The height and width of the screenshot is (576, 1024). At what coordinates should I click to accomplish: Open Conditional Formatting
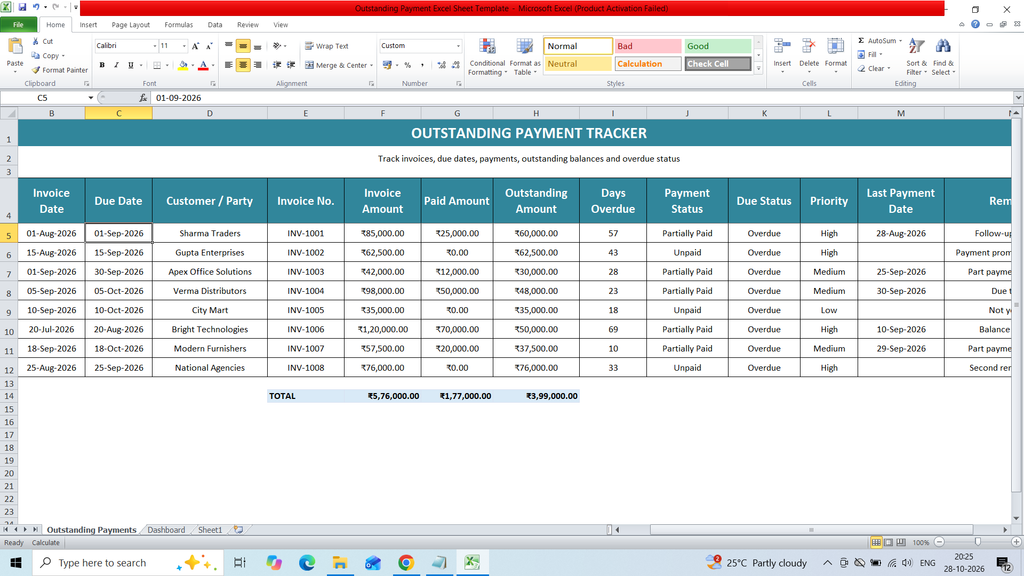(487, 57)
